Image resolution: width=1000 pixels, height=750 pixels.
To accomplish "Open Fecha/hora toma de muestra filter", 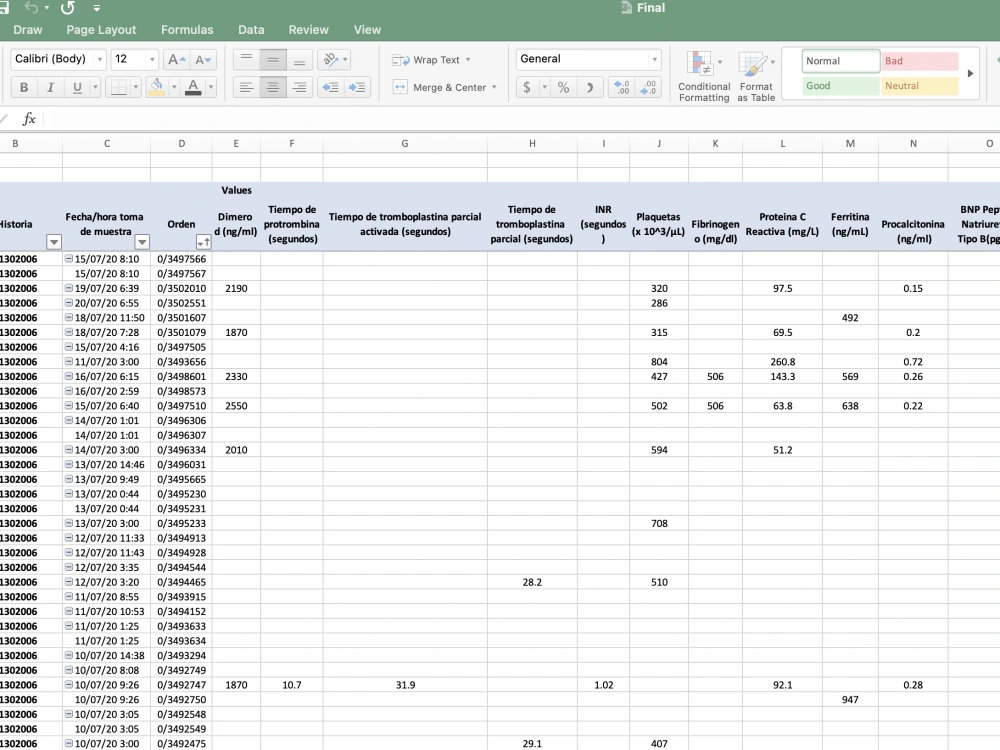I will pos(142,242).
